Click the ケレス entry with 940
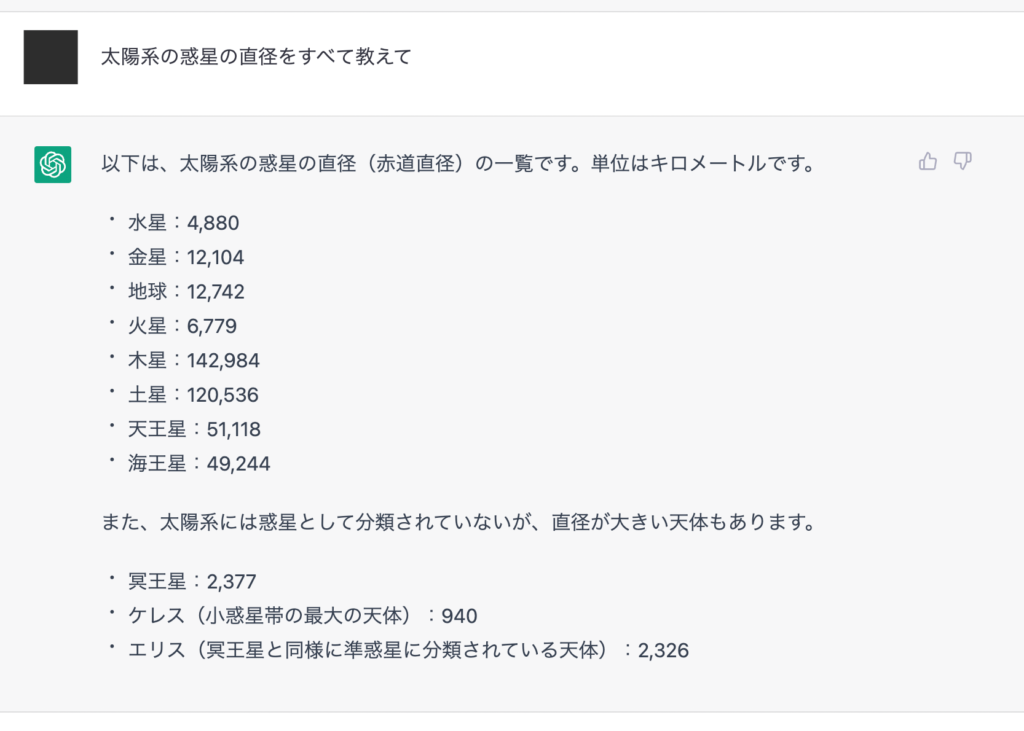Image resolution: width=1024 pixels, height=731 pixels. coord(303,616)
